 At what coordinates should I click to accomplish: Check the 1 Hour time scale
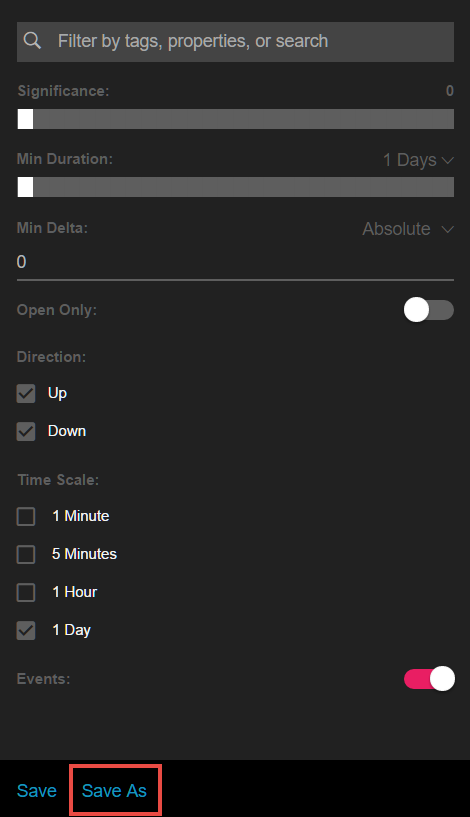(26, 592)
